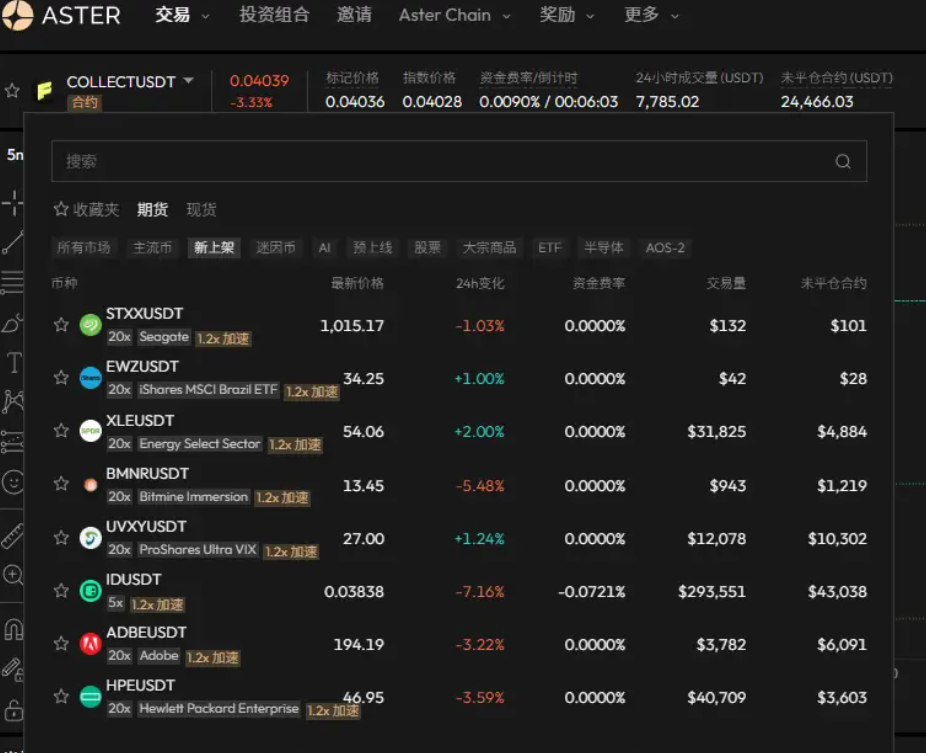Toggle the magnet snap tool

click(14, 630)
